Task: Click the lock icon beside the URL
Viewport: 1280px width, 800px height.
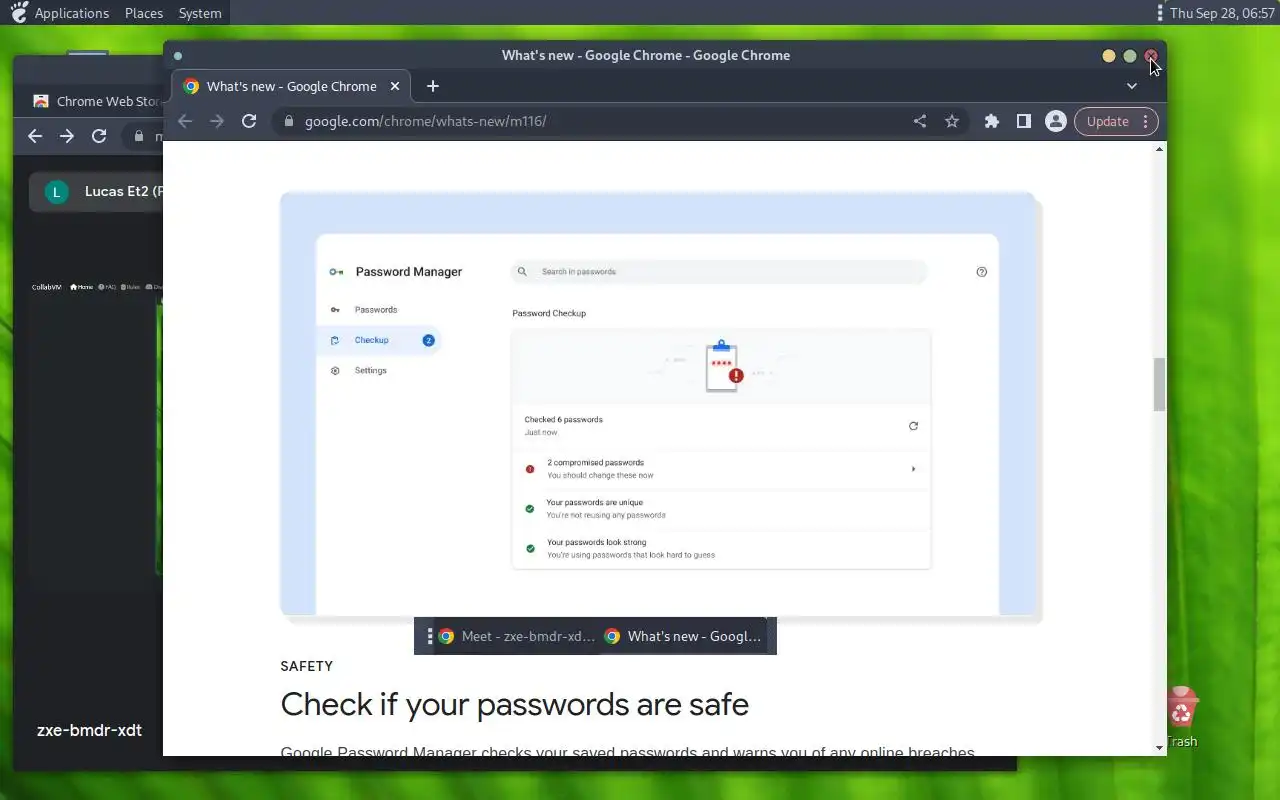Action: pyautogui.click(x=288, y=121)
